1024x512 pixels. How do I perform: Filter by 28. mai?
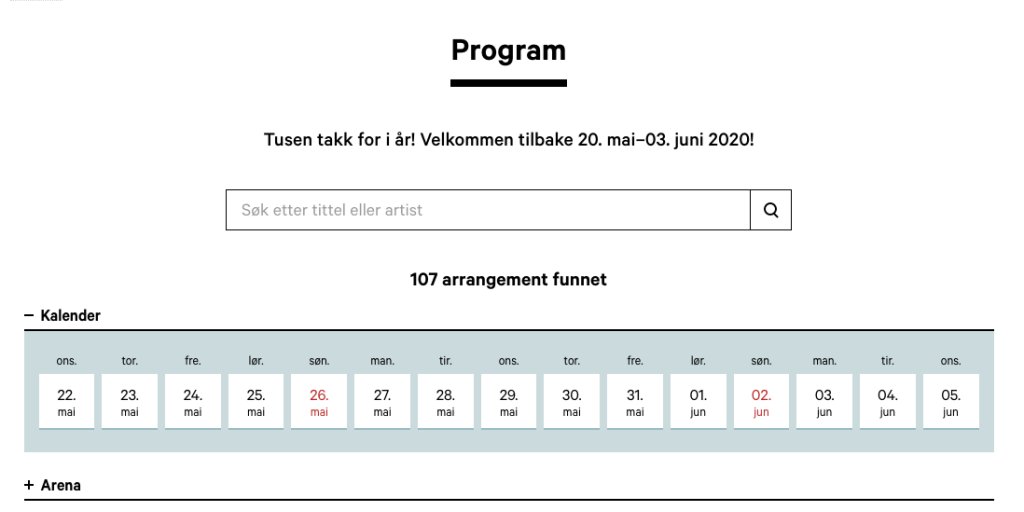(446, 401)
